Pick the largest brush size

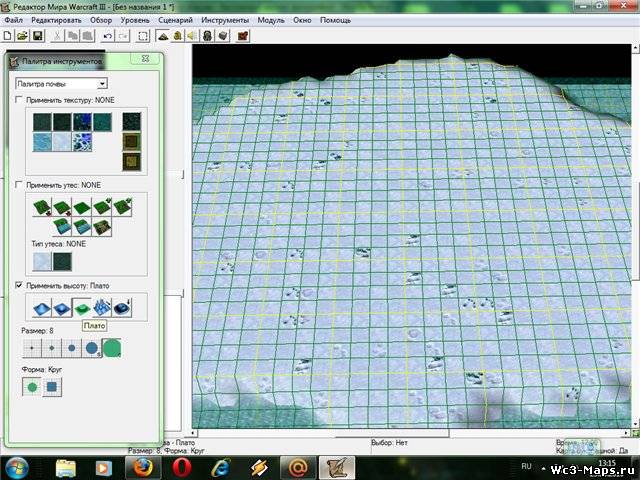(111, 350)
